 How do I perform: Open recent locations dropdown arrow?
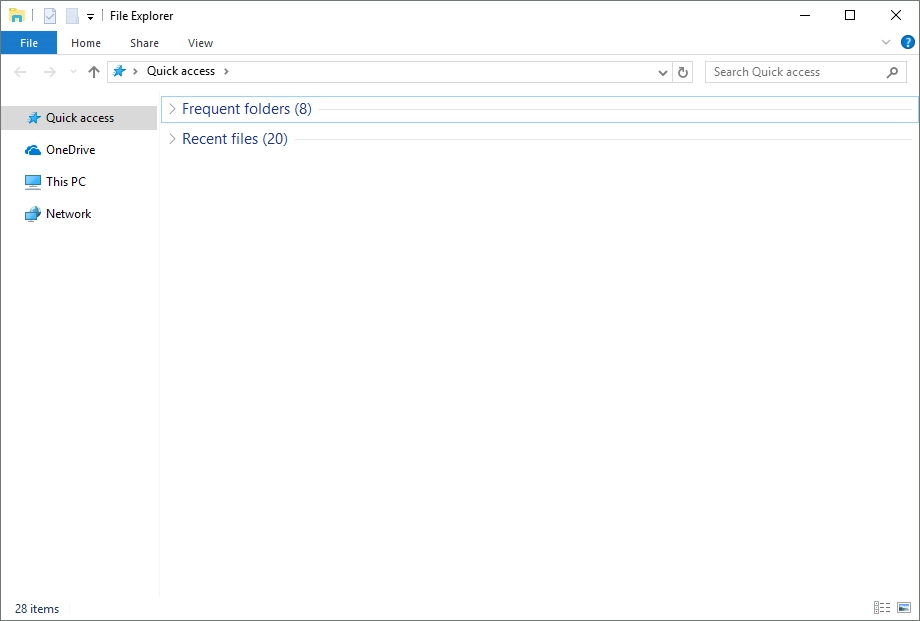pos(73,72)
